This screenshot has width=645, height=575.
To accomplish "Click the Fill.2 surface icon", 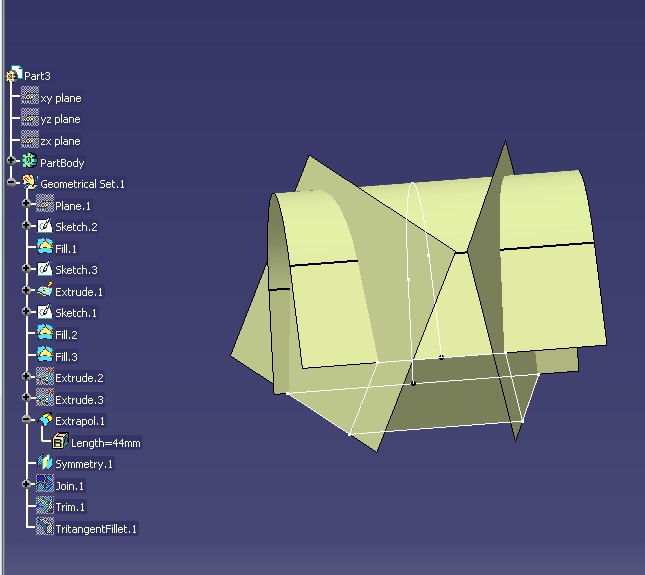I will [x=45, y=333].
